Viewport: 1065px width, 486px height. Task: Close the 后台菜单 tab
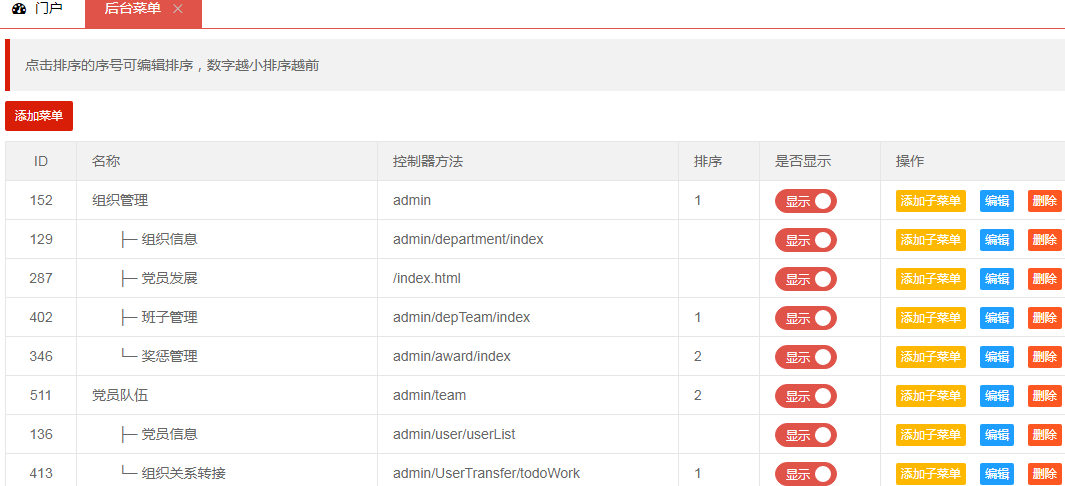click(178, 9)
